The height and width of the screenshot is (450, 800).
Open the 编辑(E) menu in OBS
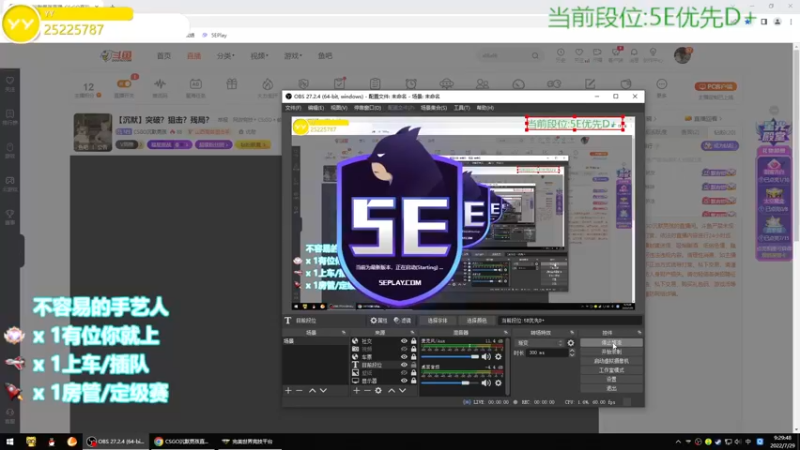click(x=316, y=108)
